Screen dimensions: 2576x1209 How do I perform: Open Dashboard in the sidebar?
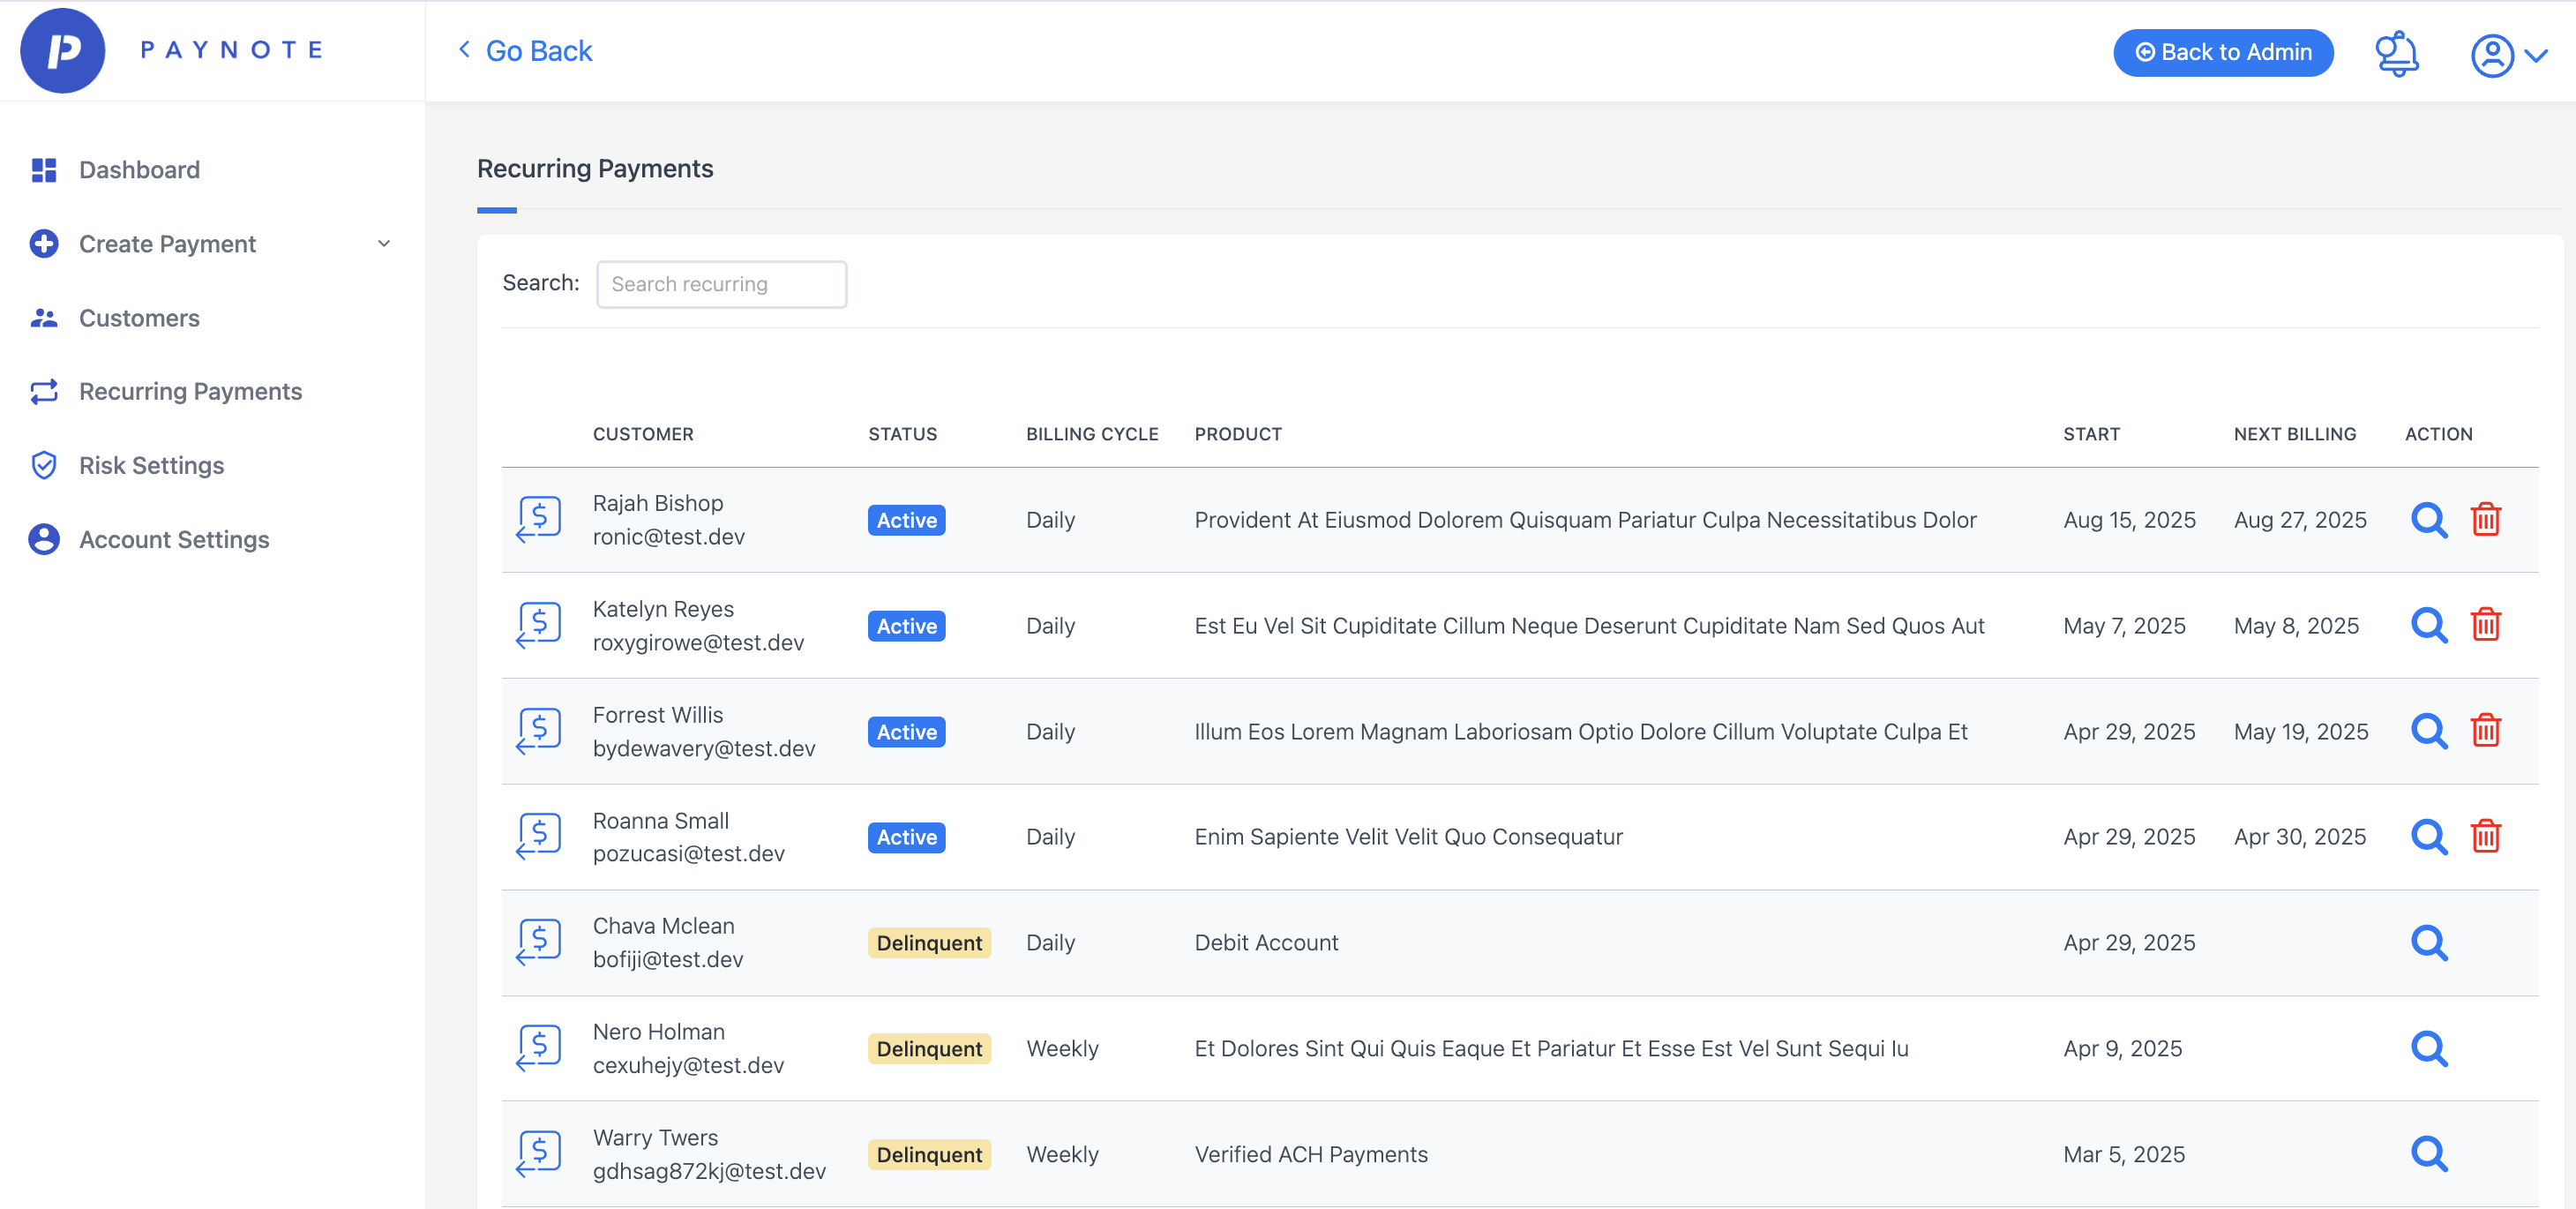point(139,170)
